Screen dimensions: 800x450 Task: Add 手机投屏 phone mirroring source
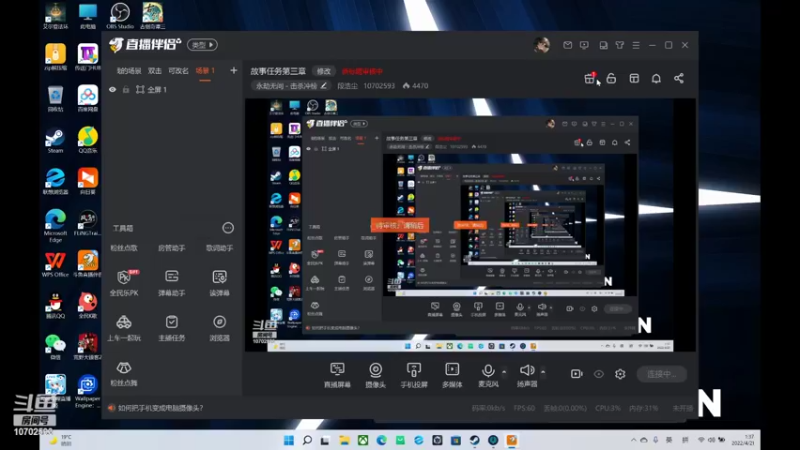[x=414, y=375]
